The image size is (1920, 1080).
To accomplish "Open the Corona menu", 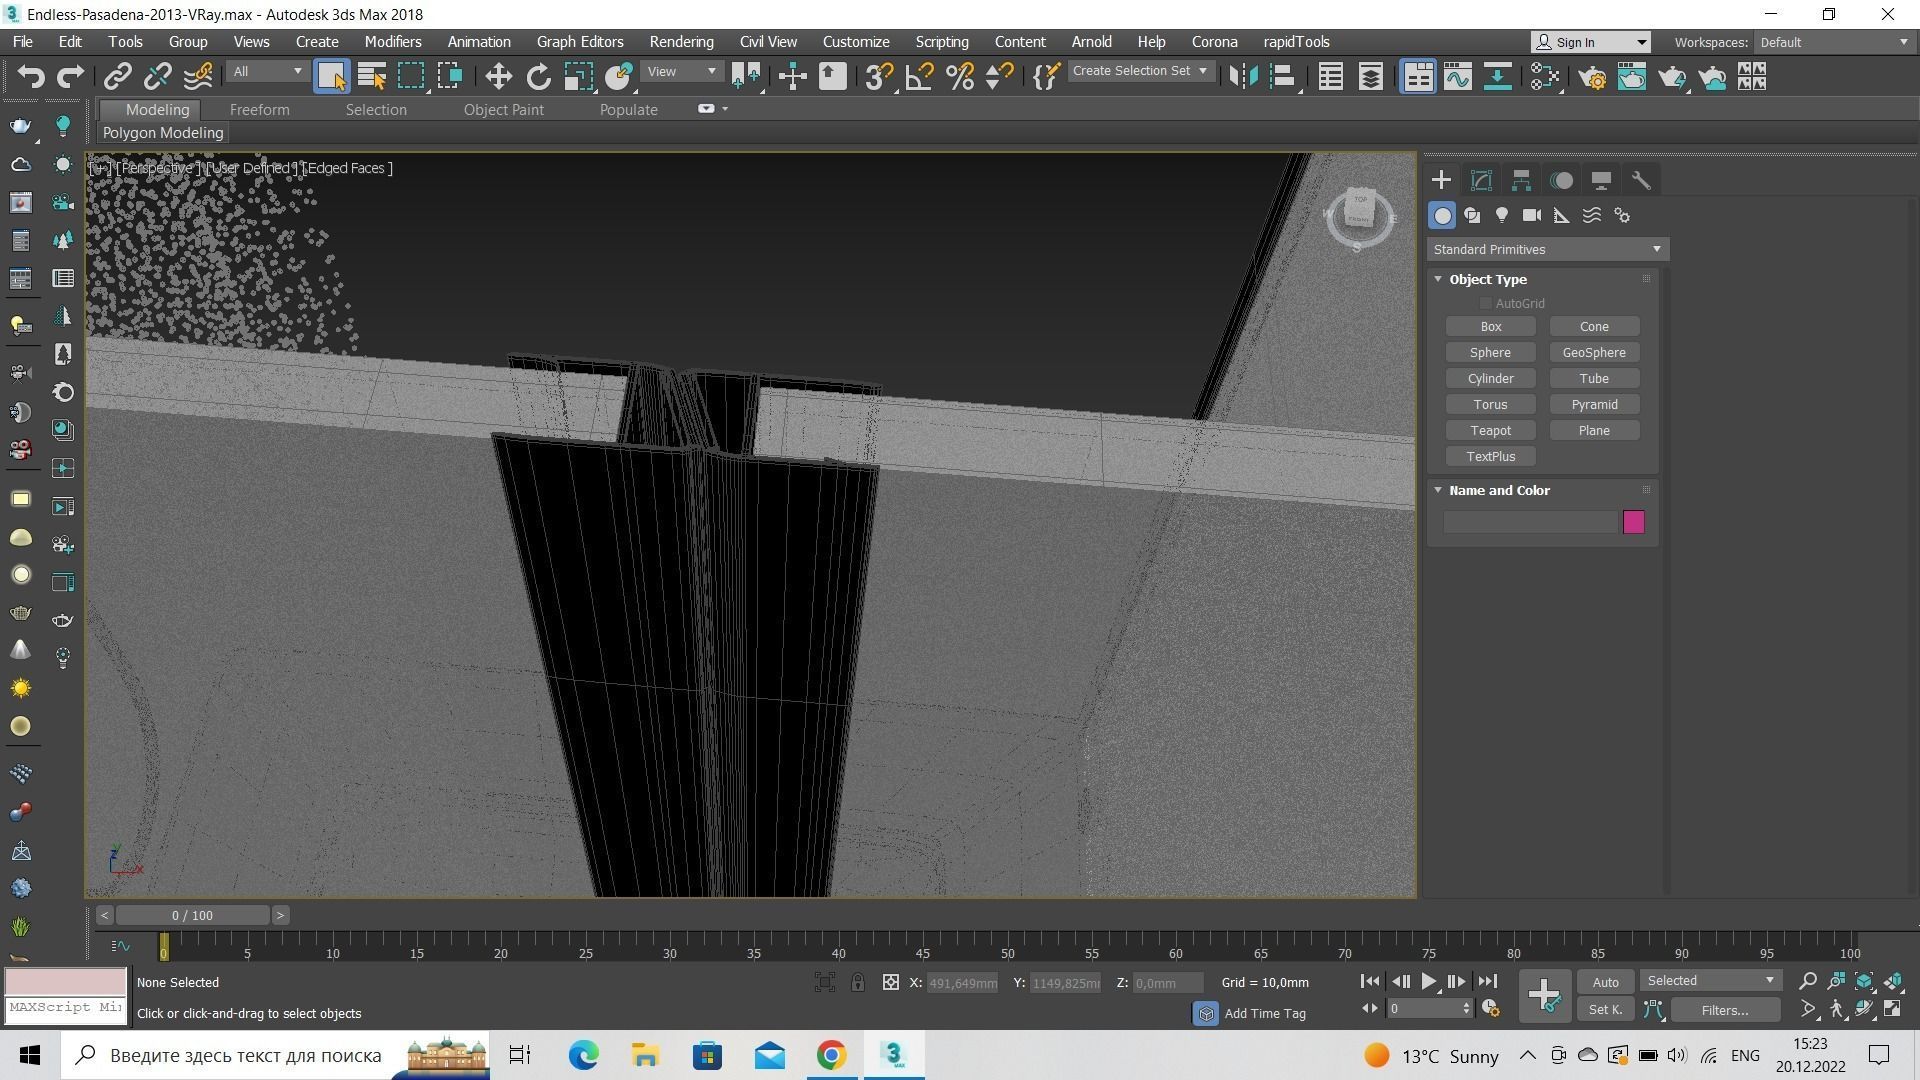I will (1214, 42).
